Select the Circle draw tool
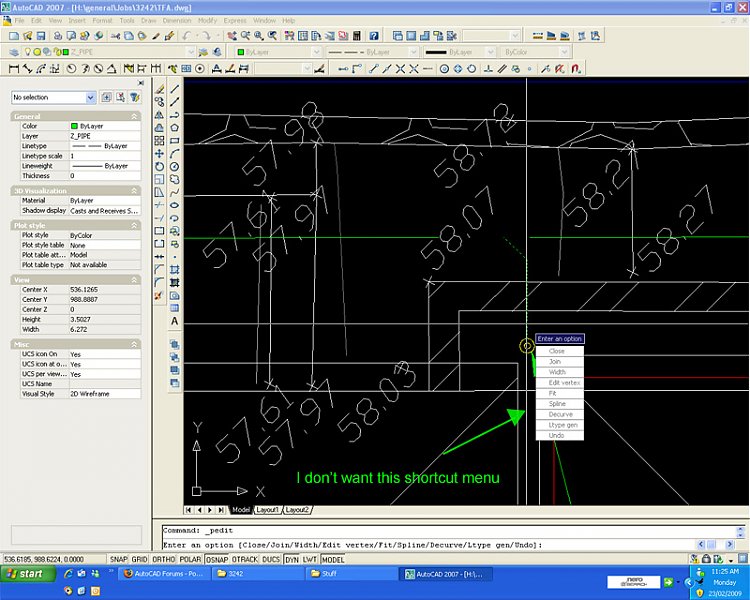Image resolution: width=750 pixels, height=600 pixels. pos(175,167)
